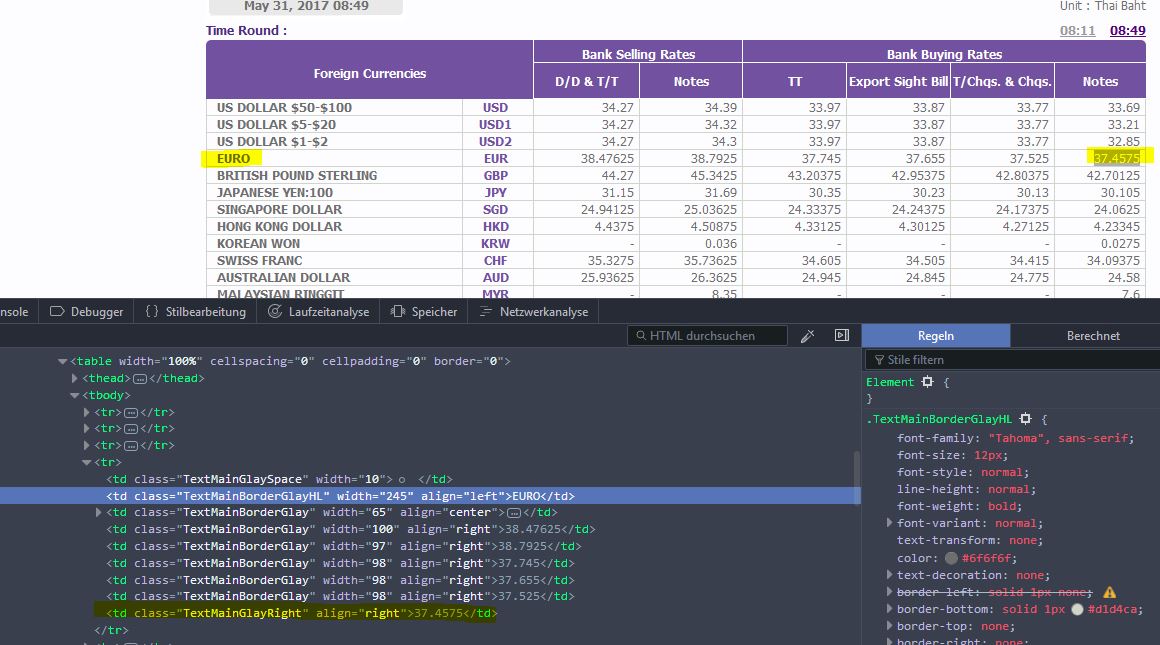Collapse the table element node
1160x645 pixels.
(x=62, y=361)
